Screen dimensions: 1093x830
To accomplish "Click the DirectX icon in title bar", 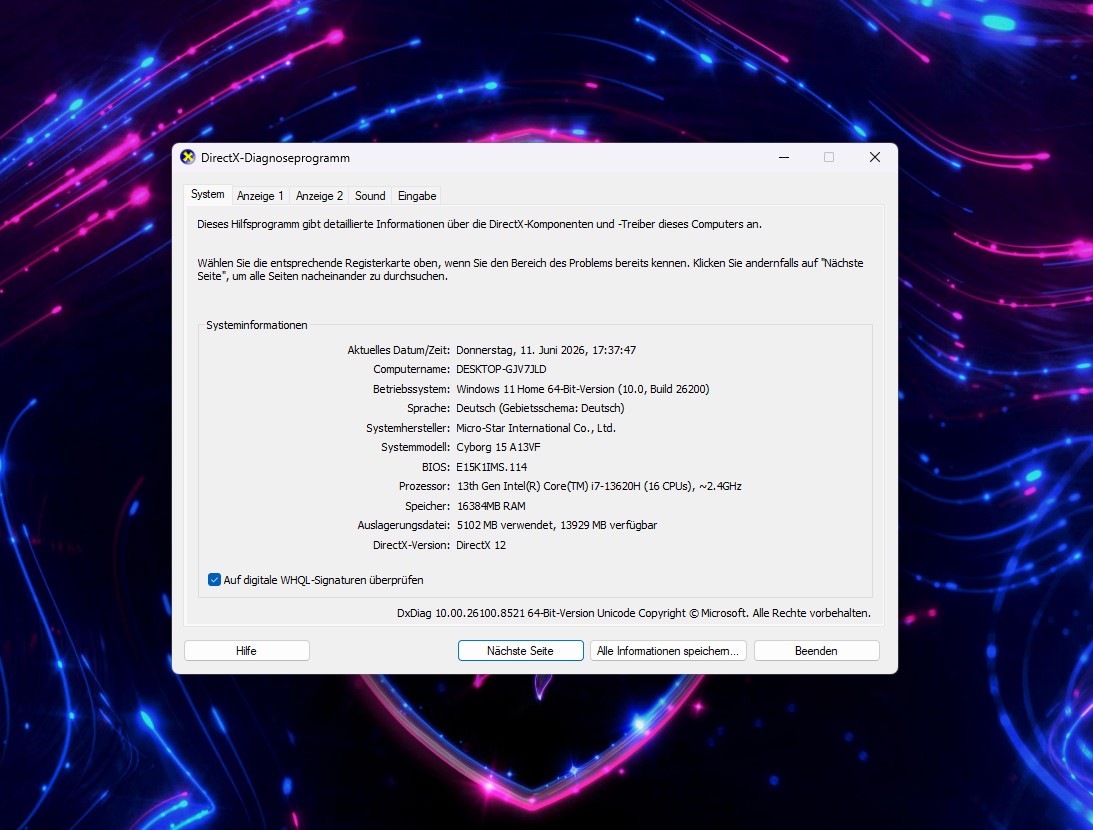I will coord(188,157).
